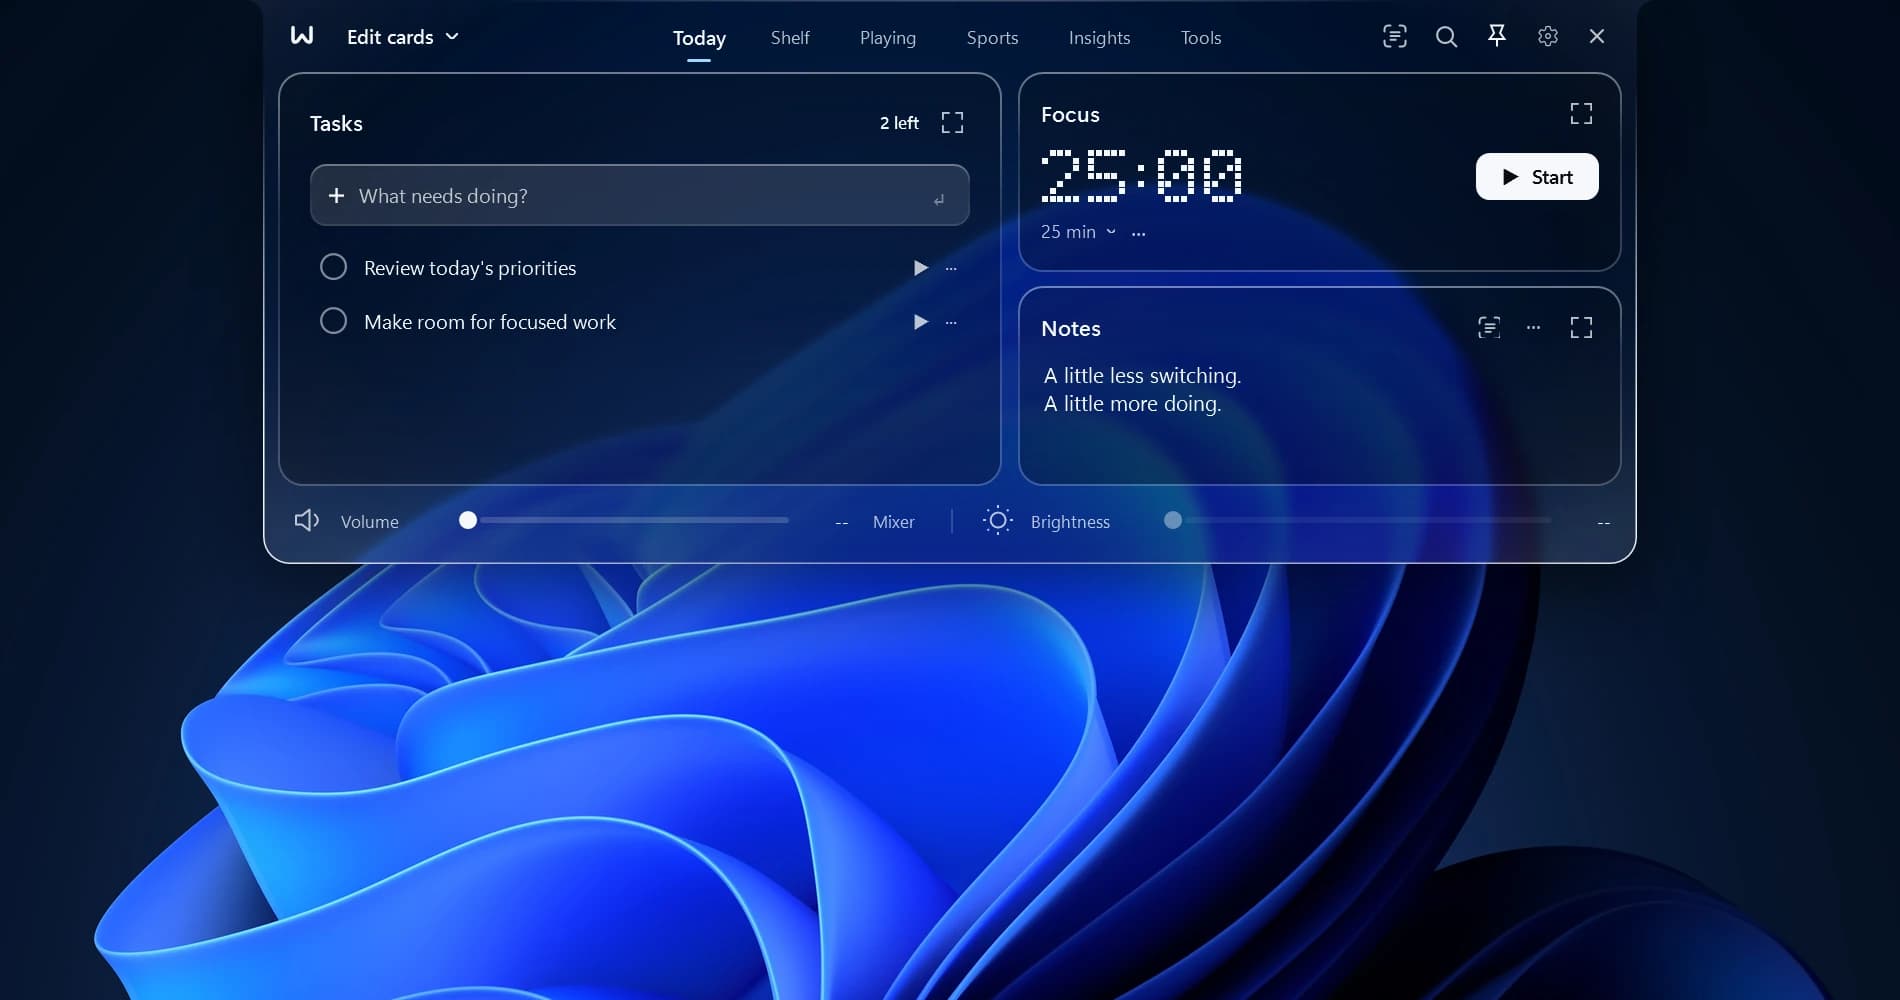Mute using the Volume speaker icon
1900x1000 pixels.
[x=307, y=520]
